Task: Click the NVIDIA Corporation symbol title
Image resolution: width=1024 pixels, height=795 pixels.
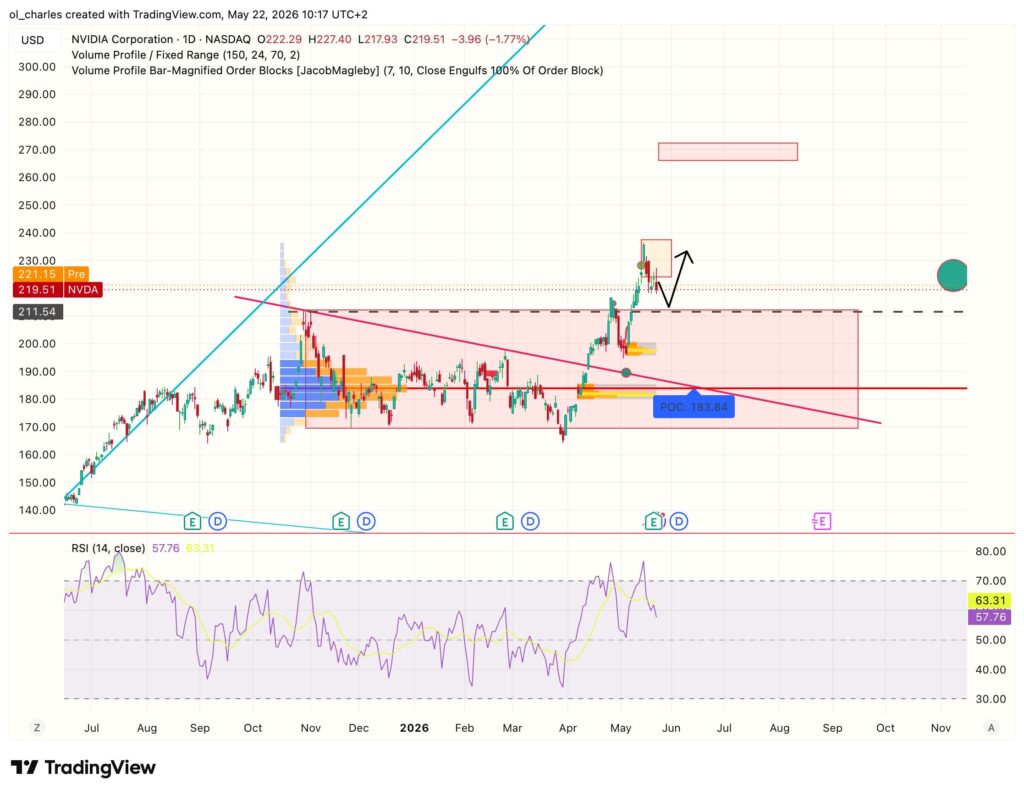Action: pos(122,39)
